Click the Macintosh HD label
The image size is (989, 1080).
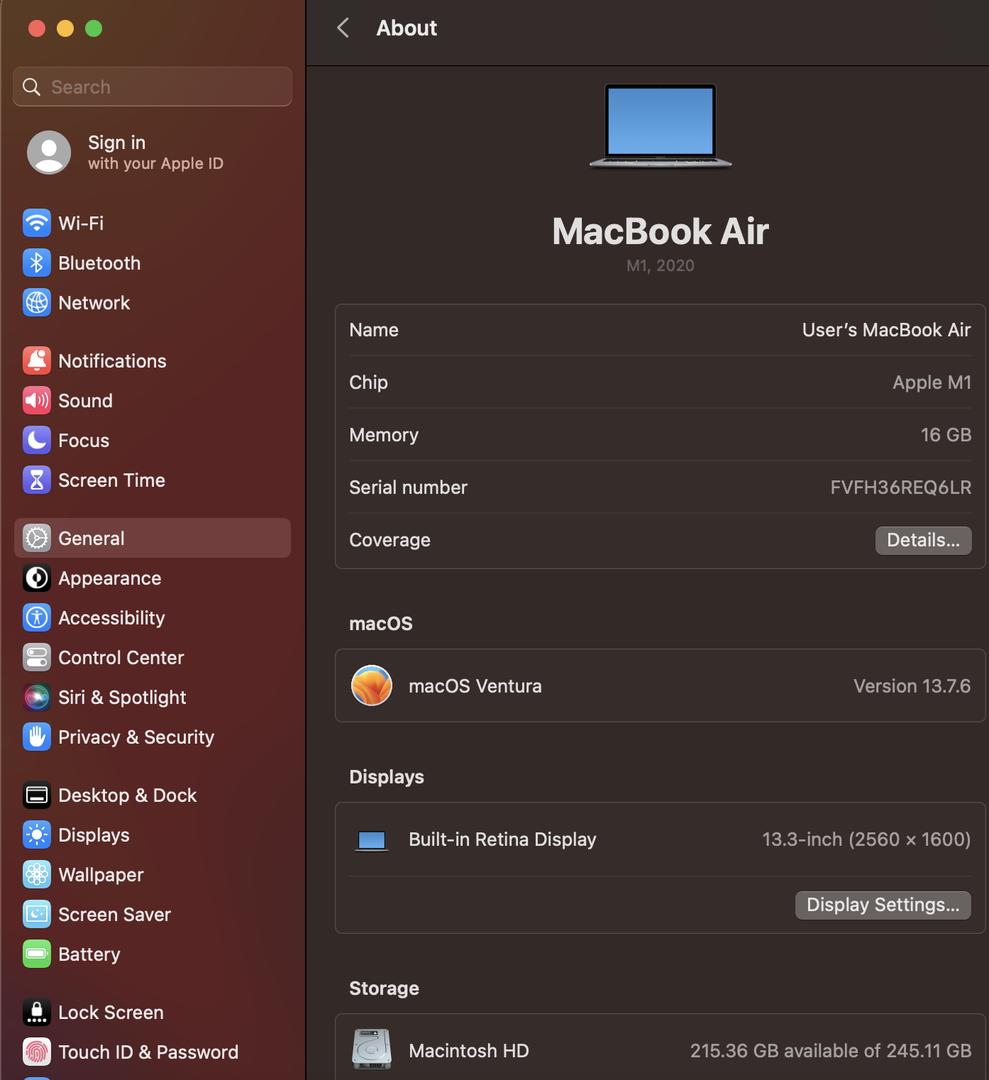tap(469, 1050)
